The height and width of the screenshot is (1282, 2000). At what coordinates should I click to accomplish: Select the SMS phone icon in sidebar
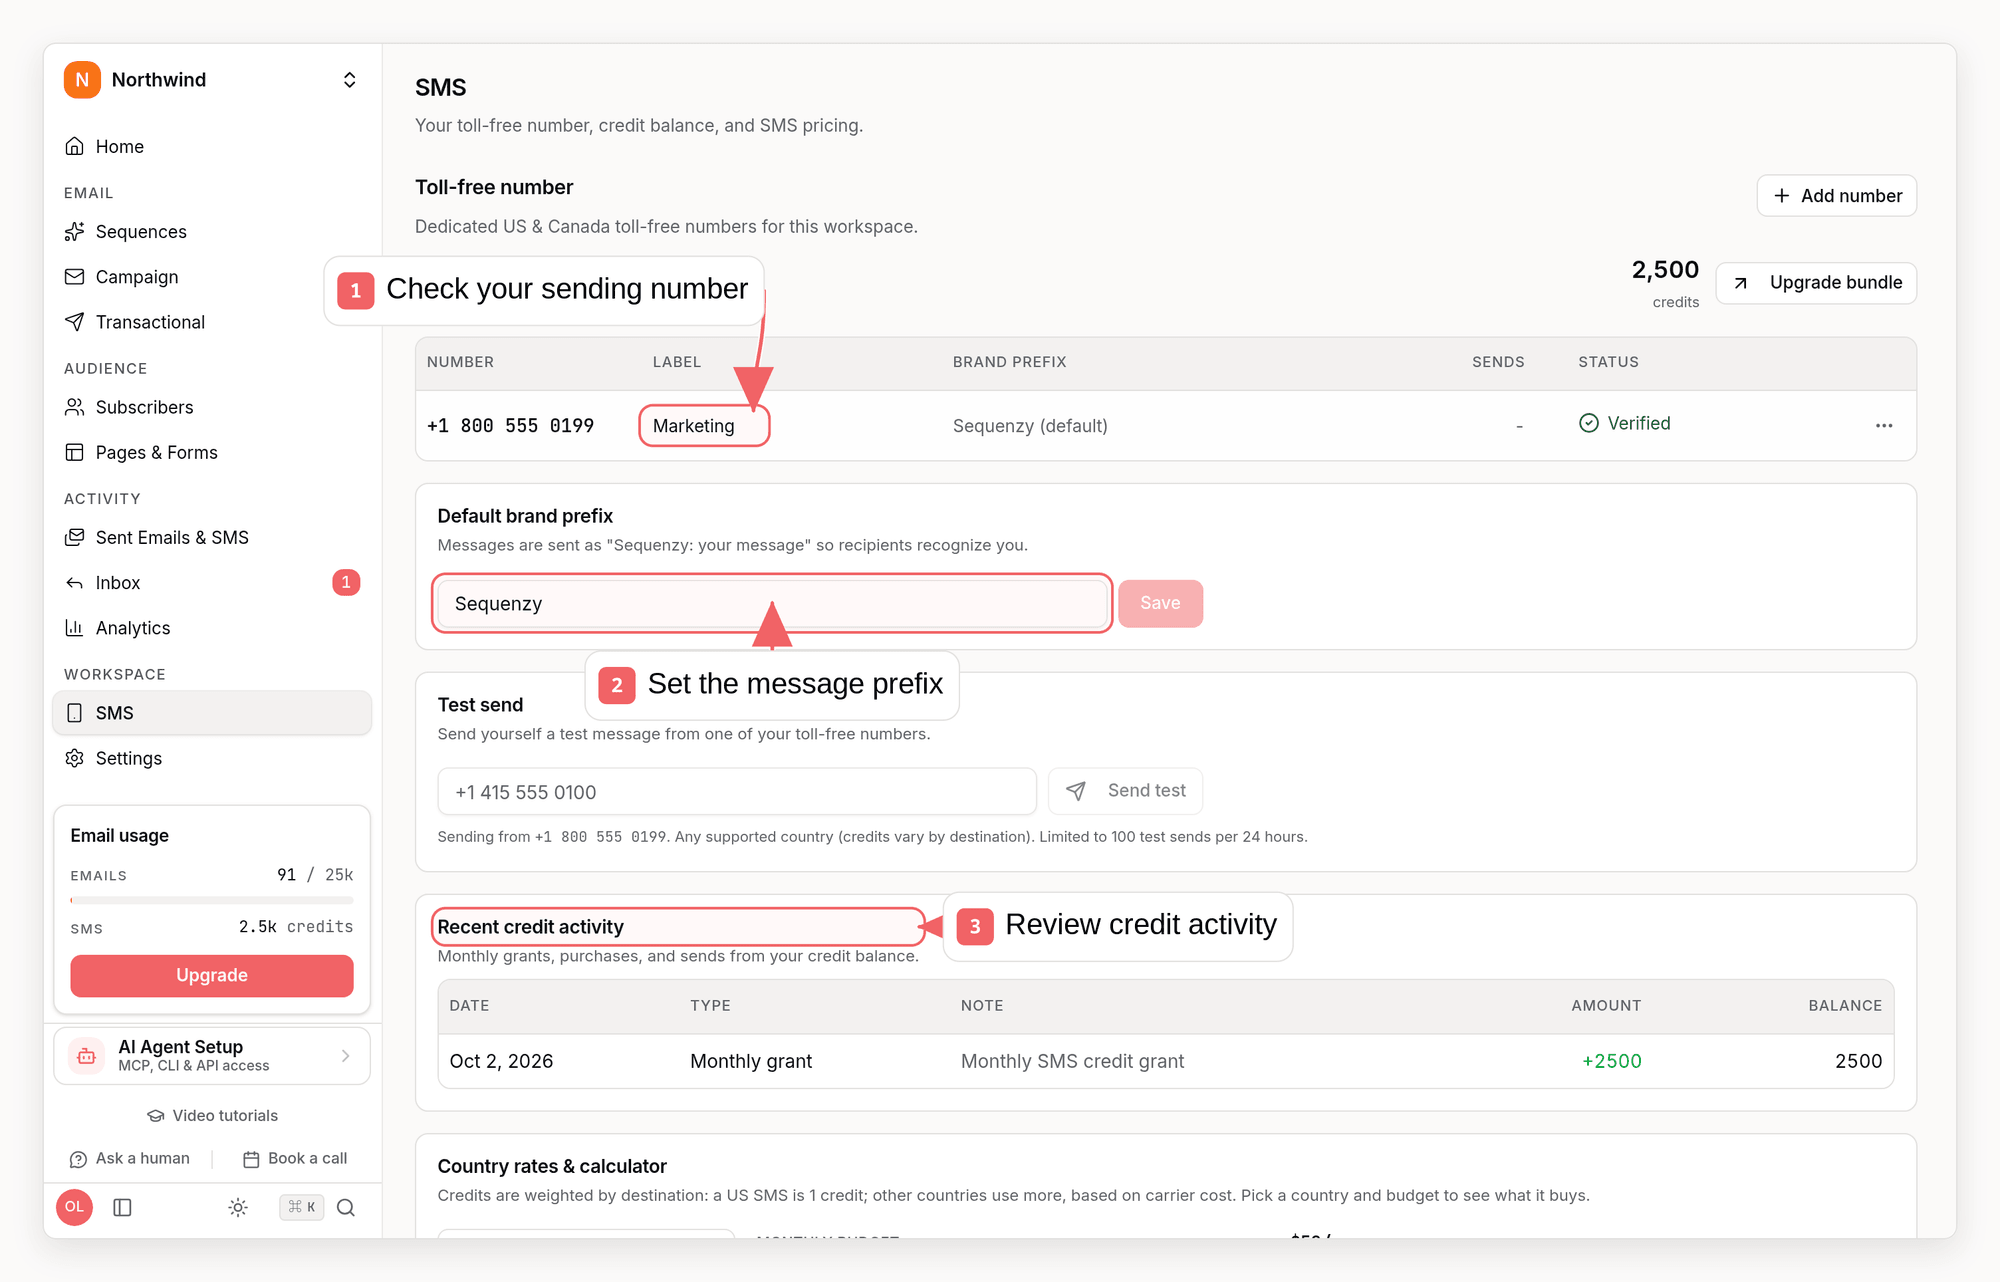pos(74,713)
